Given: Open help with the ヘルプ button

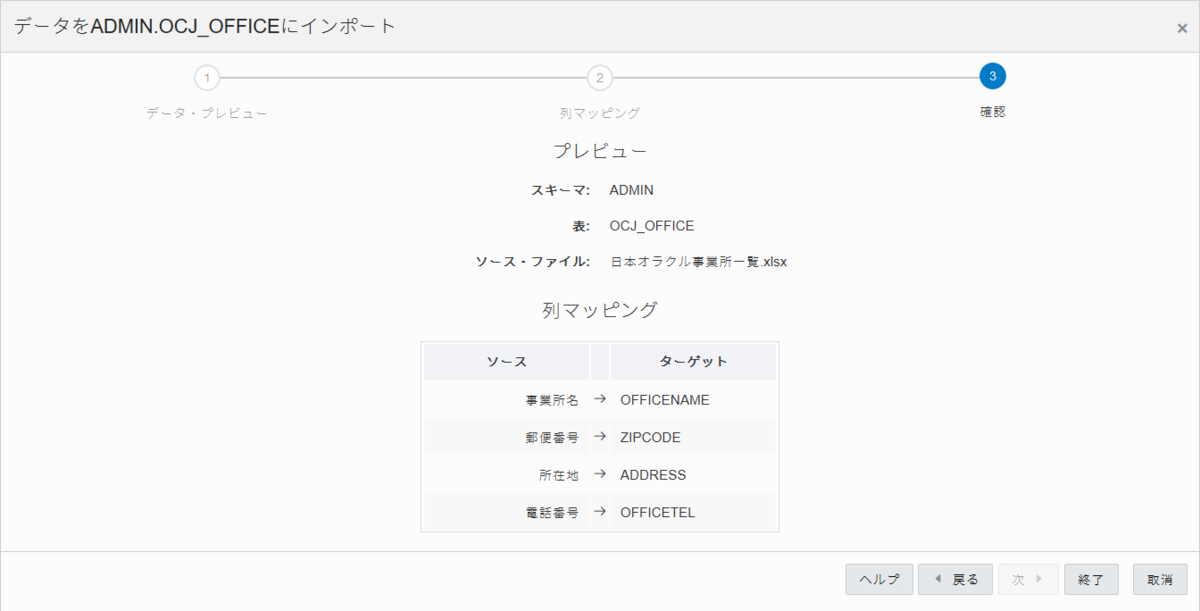Looking at the screenshot, I should (x=879, y=579).
